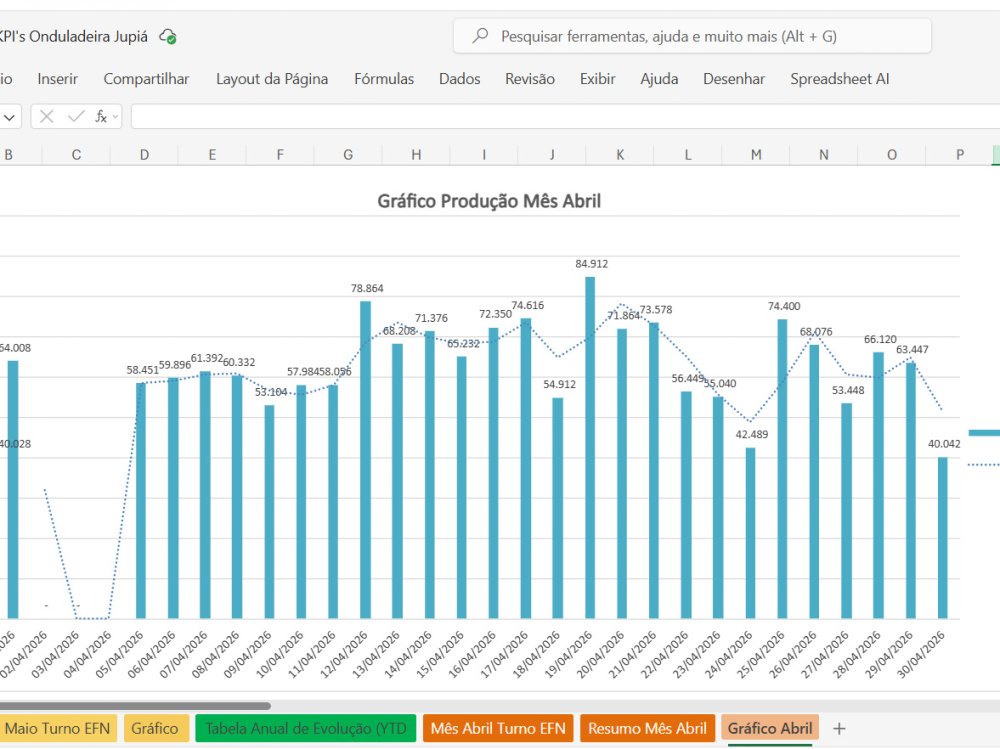
Task: Select column D header
Action: click(x=144, y=155)
